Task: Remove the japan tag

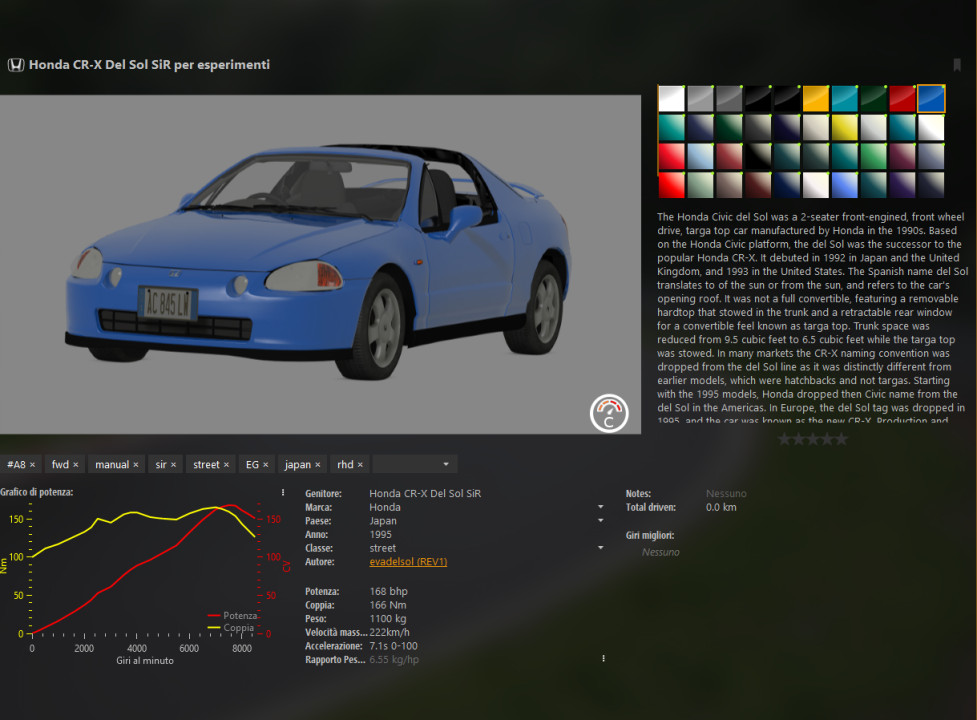Action: [317, 465]
